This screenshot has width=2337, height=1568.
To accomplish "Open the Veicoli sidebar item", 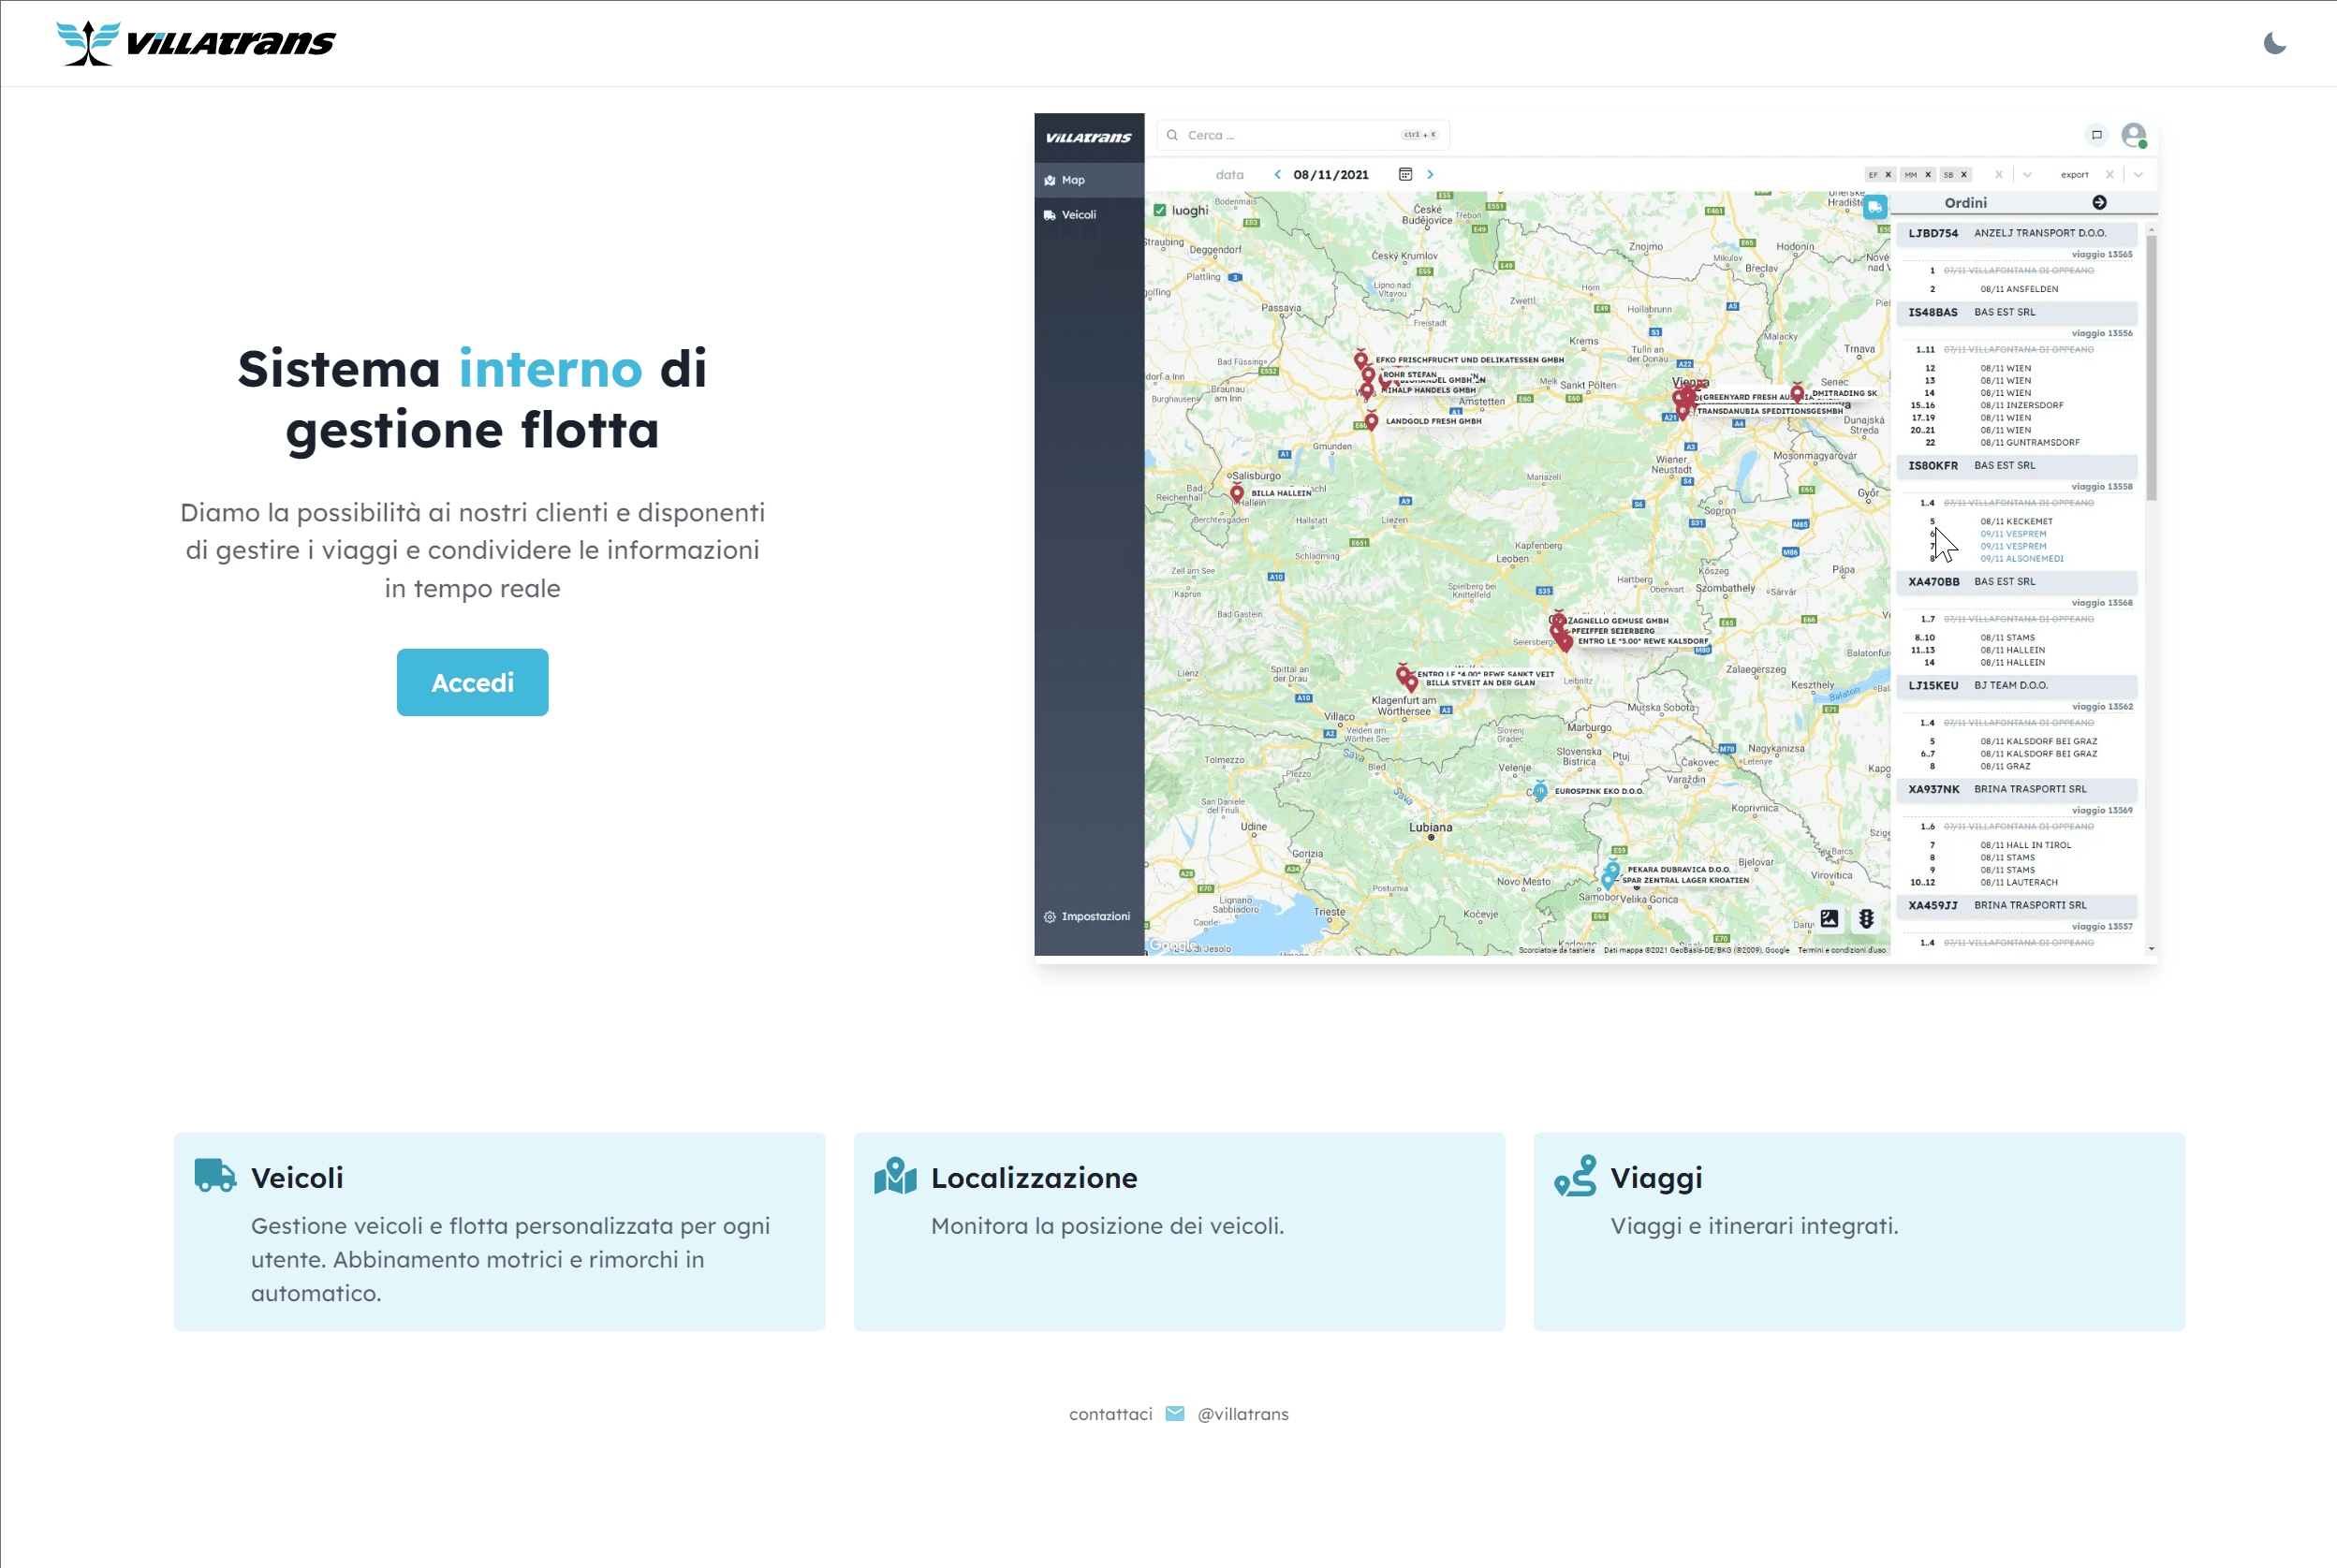I will pyautogui.click(x=1077, y=215).
